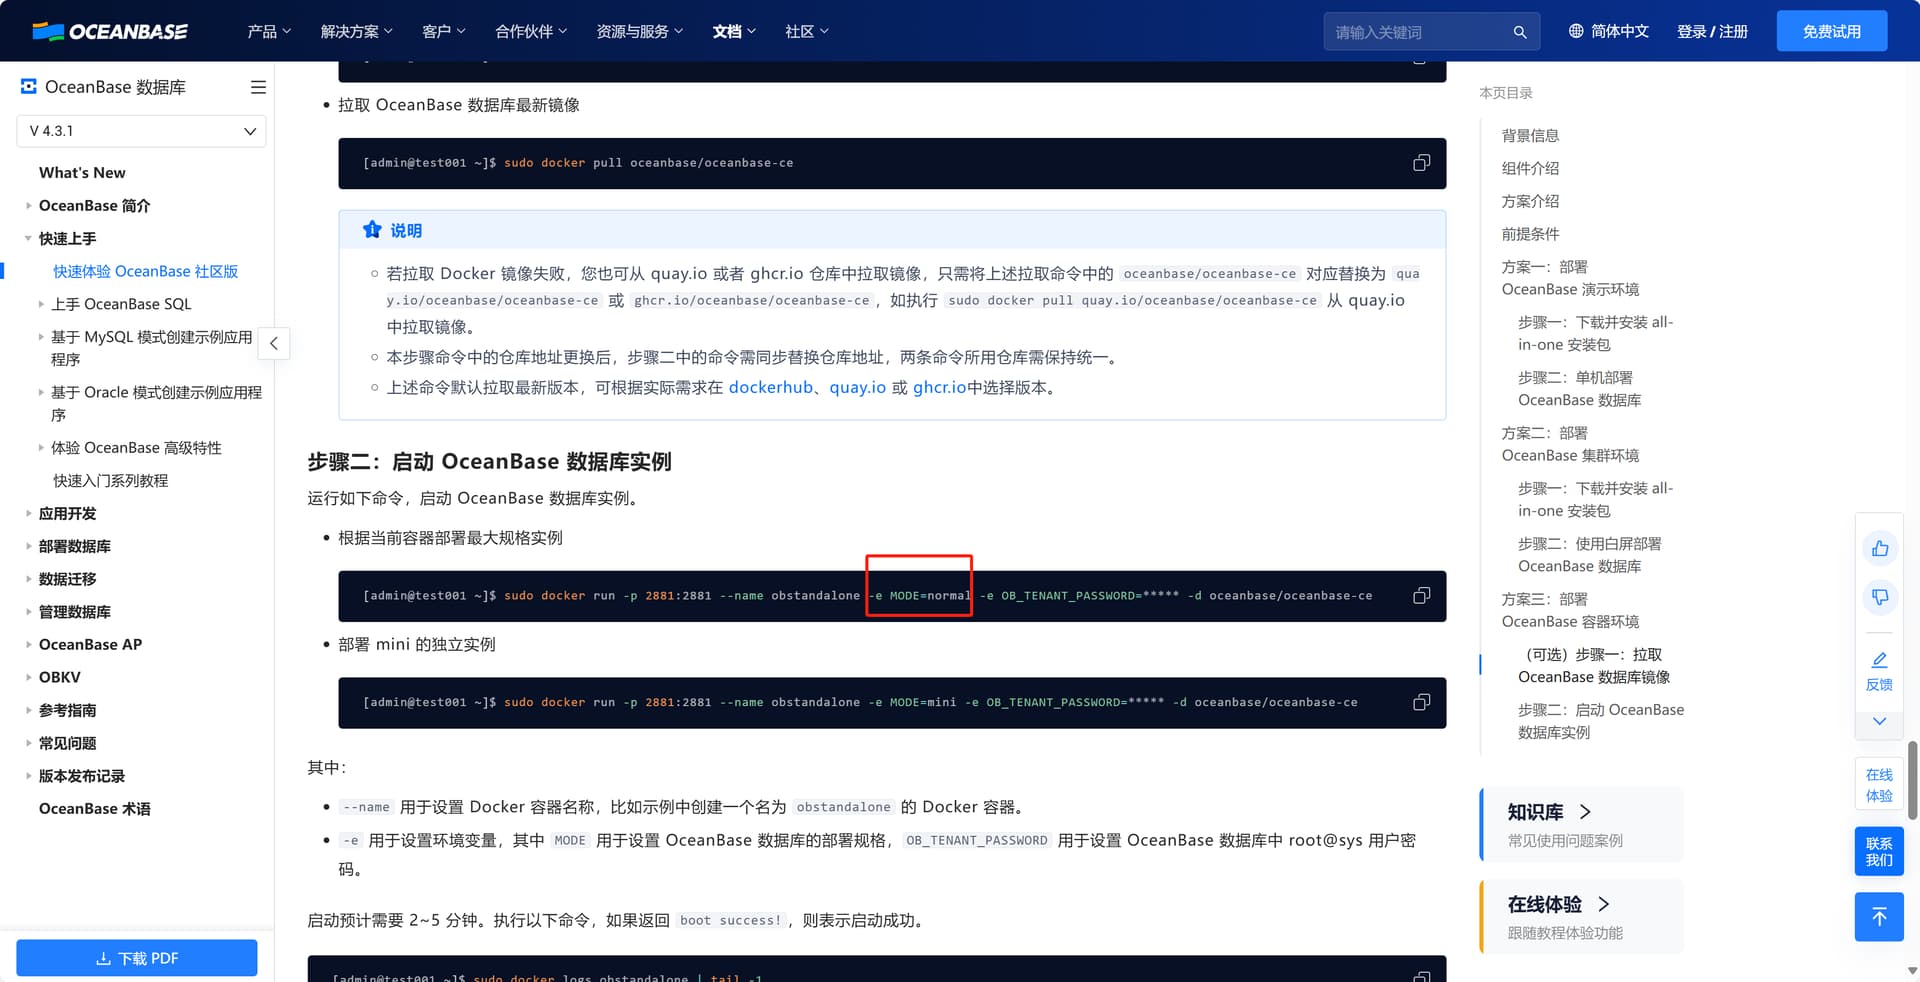Jump to 方案介绍 in page contents

coord(1530,201)
